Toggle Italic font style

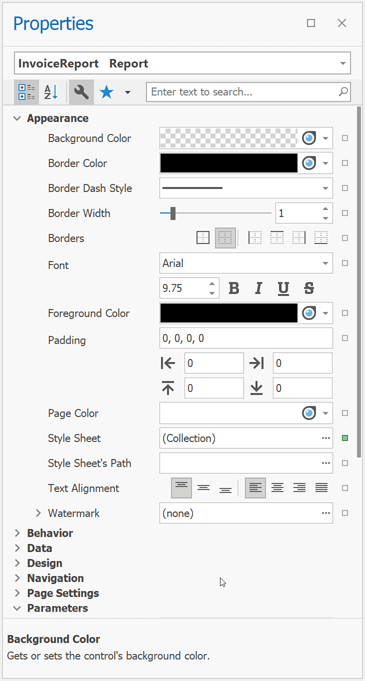point(259,288)
